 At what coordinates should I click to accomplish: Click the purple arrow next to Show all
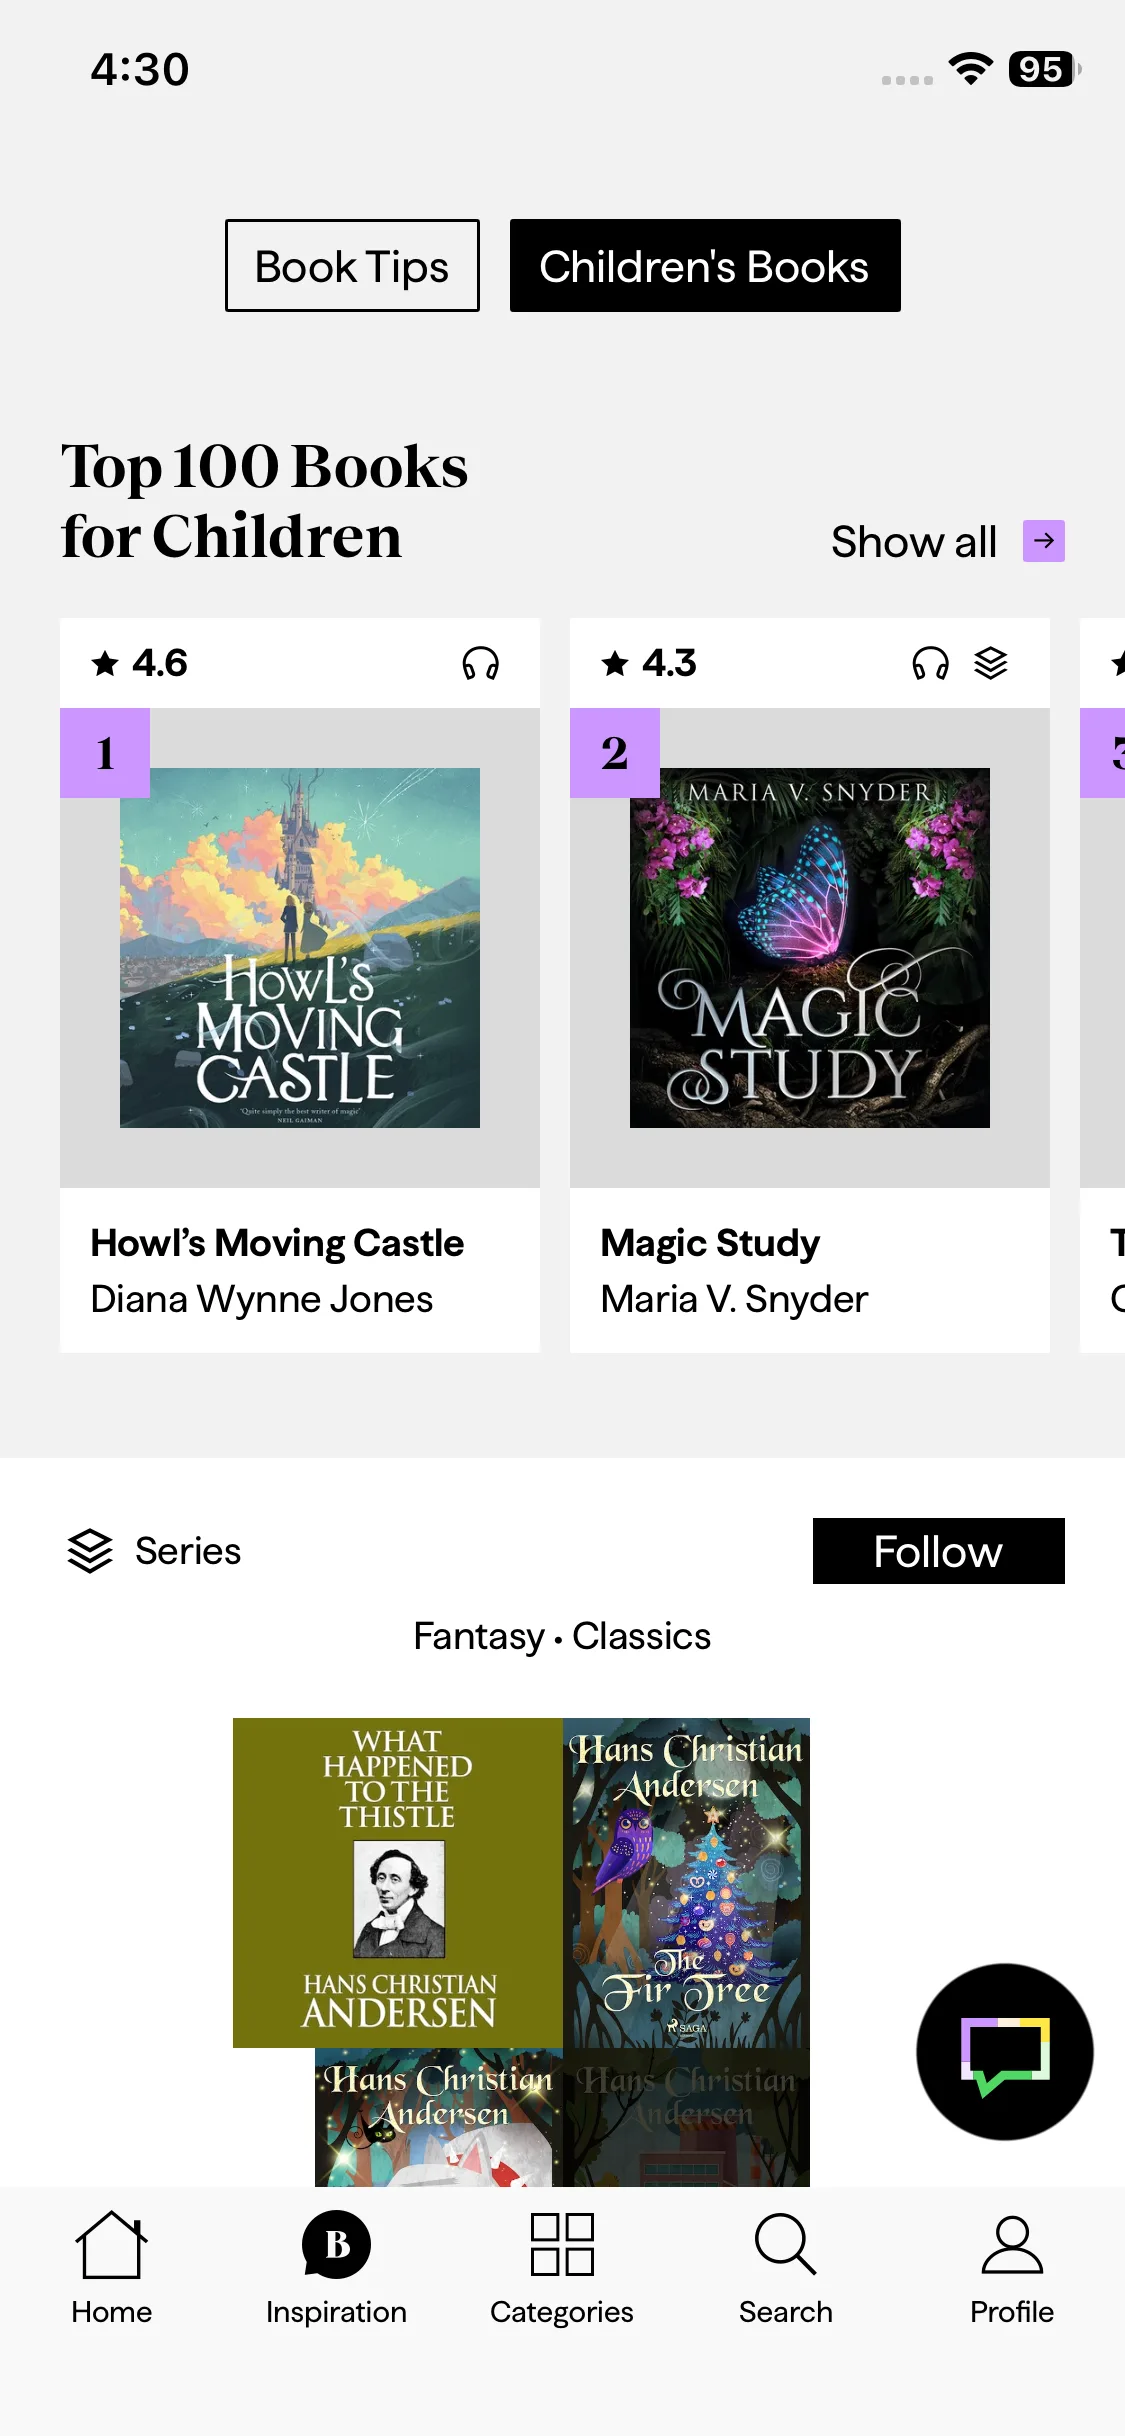[1043, 541]
